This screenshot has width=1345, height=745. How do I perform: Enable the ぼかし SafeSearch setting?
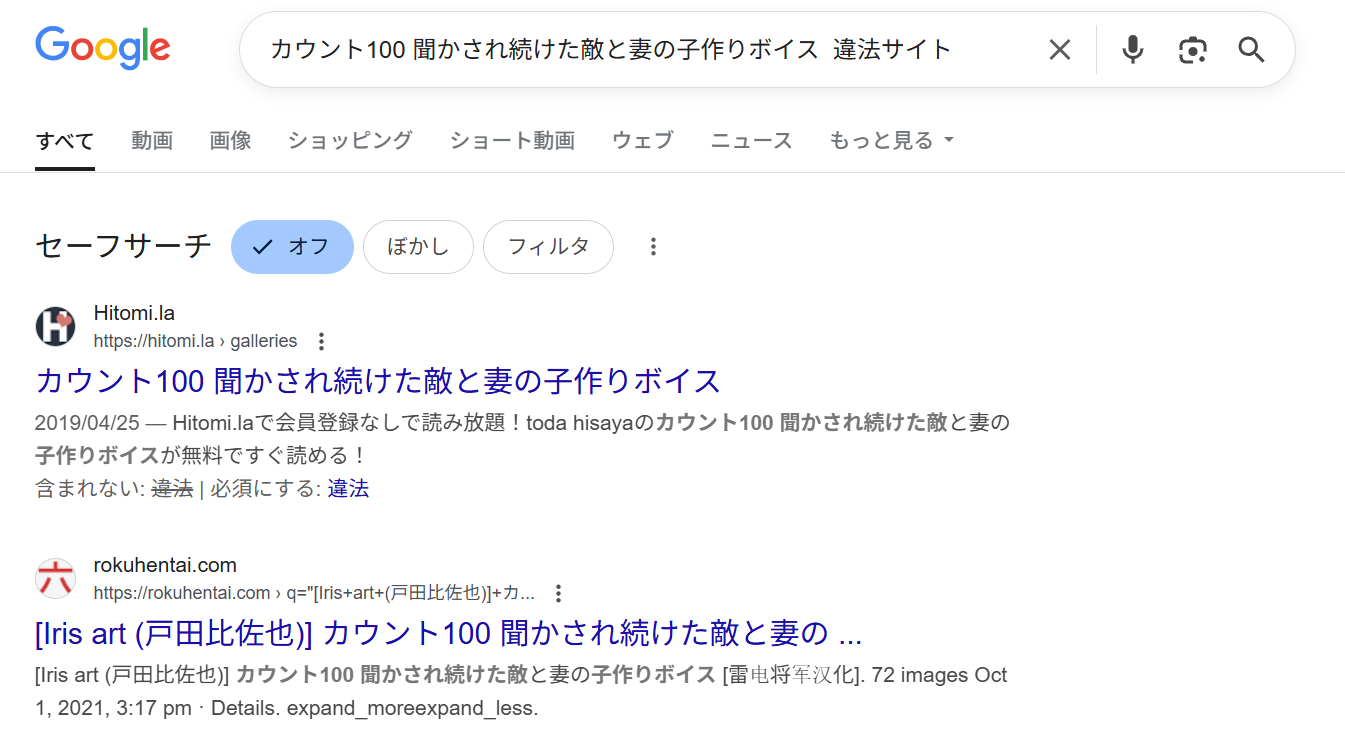(418, 246)
